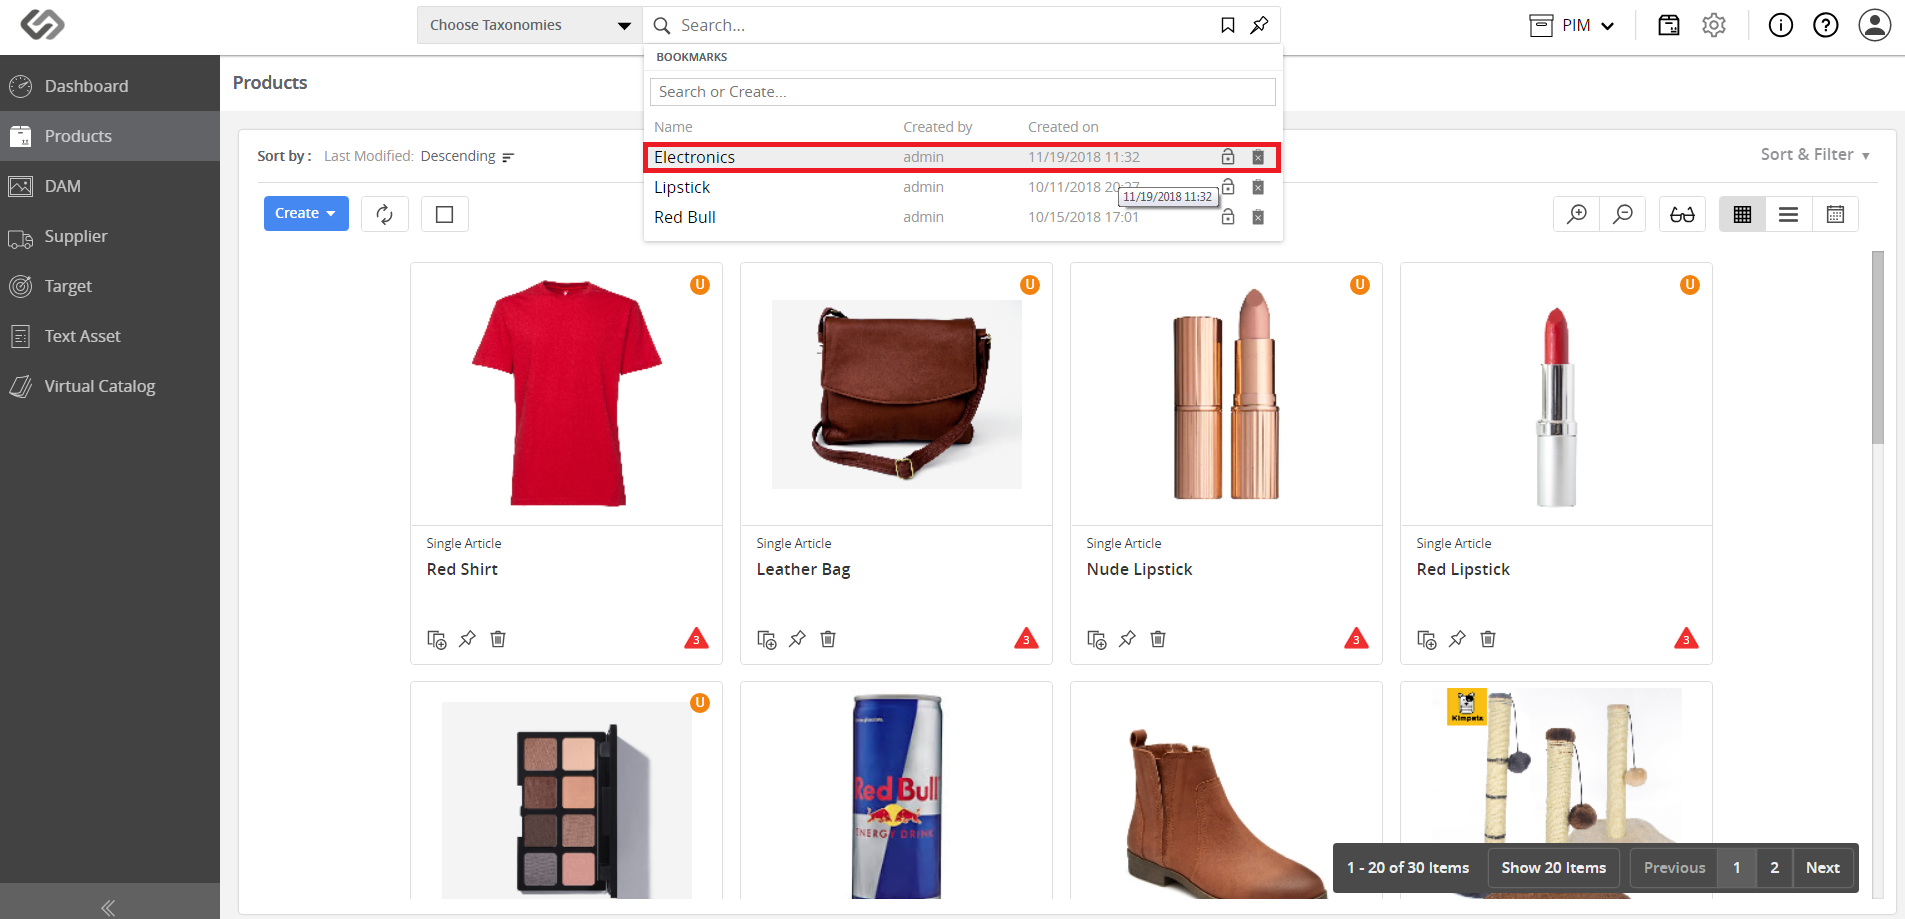Viewport: 1905px width, 919px height.
Task: Pin the Leather Bag product
Action: pos(797,638)
